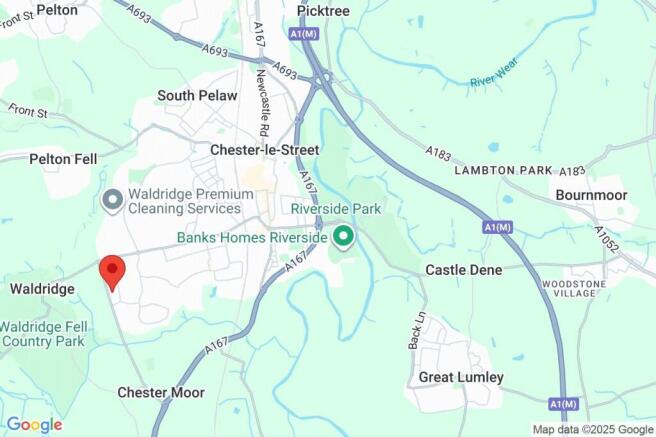Click the A1(M) shield near Picktree
Viewport: 656px width, 437px height.
(x=304, y=34)
